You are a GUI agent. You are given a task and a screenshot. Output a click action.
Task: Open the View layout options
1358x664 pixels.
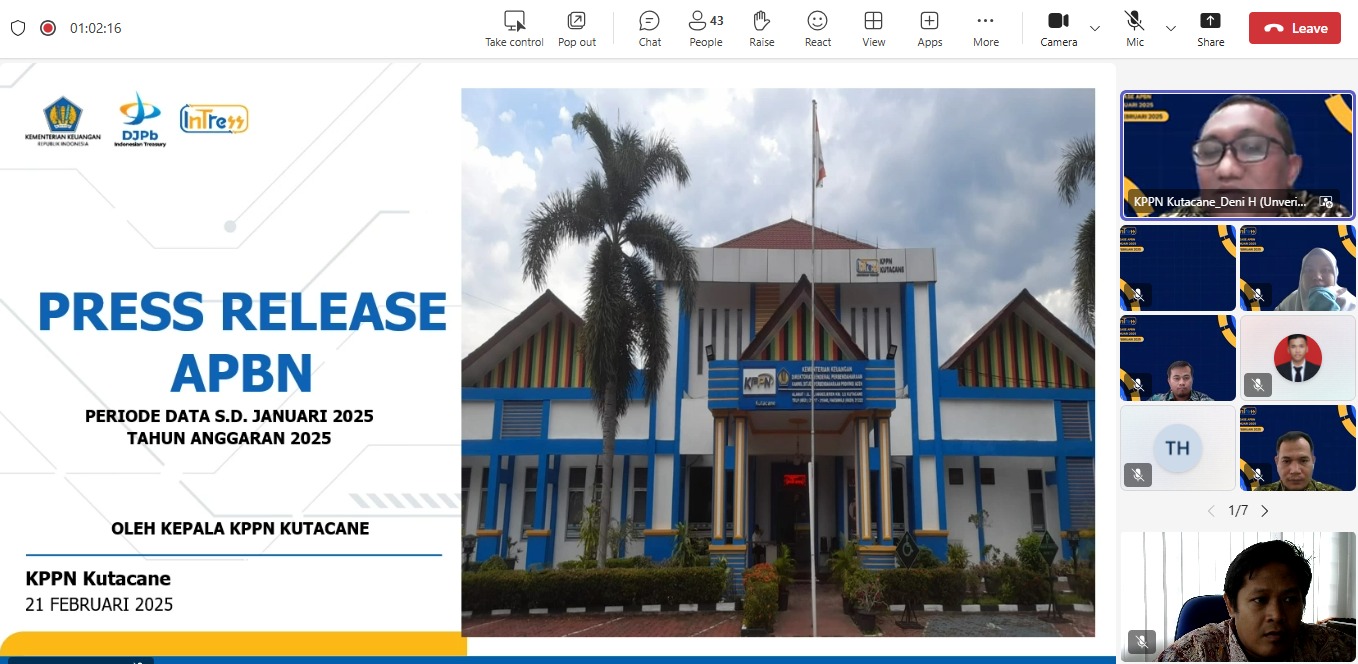(873, 27)
